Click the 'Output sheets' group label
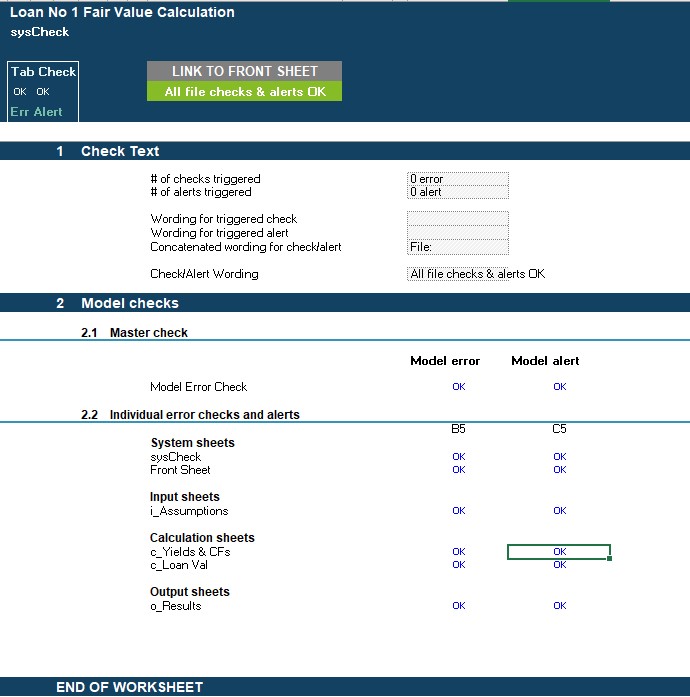 (x=190, y=592)
